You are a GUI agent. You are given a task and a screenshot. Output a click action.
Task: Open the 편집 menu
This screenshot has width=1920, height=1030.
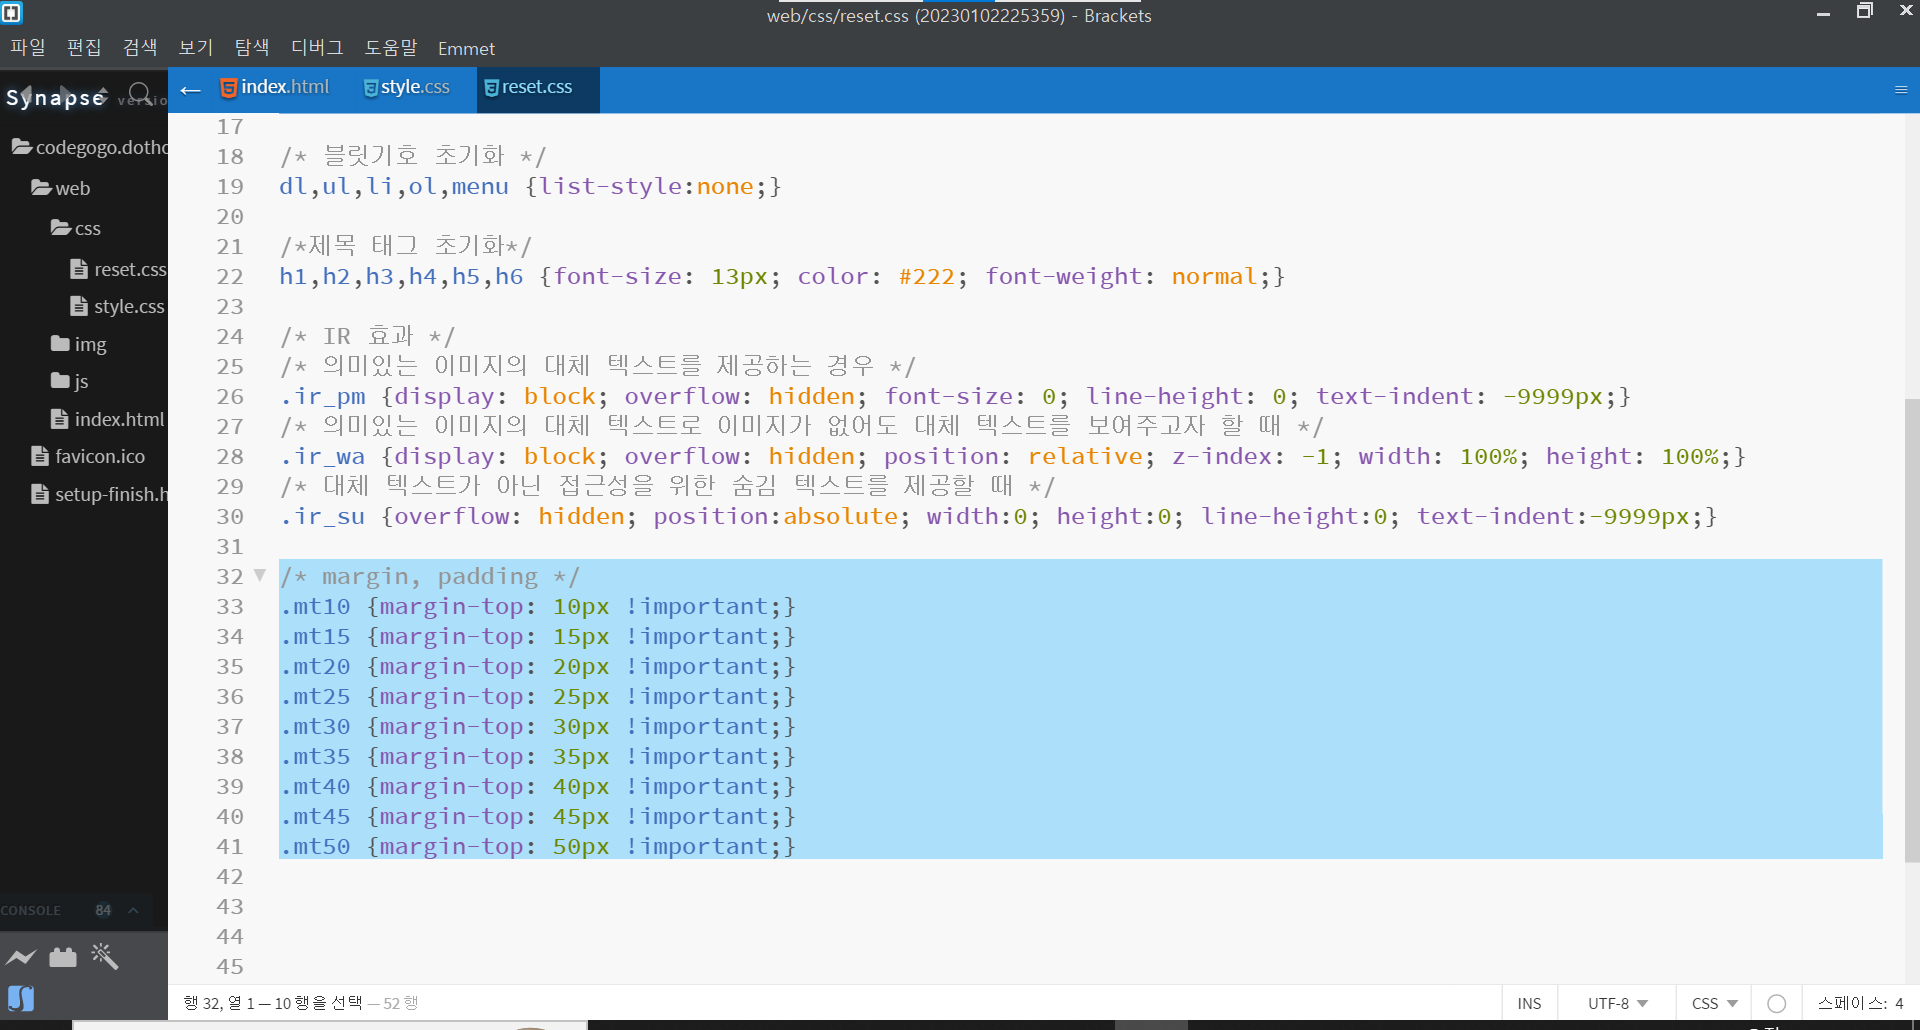(x=84, y=47)
